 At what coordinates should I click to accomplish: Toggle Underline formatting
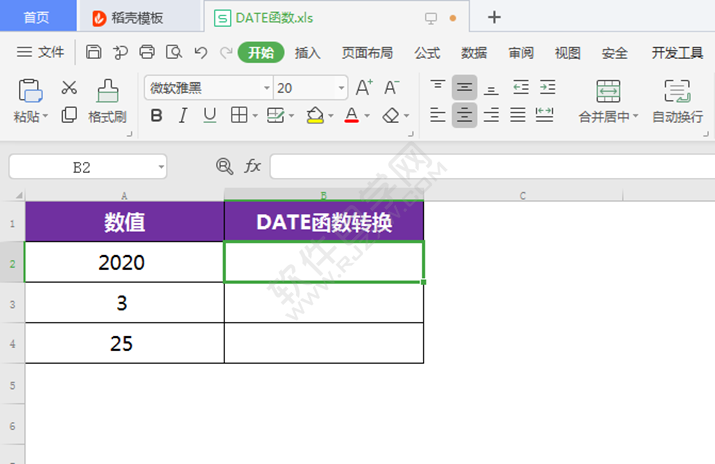[x=210, y=115]
